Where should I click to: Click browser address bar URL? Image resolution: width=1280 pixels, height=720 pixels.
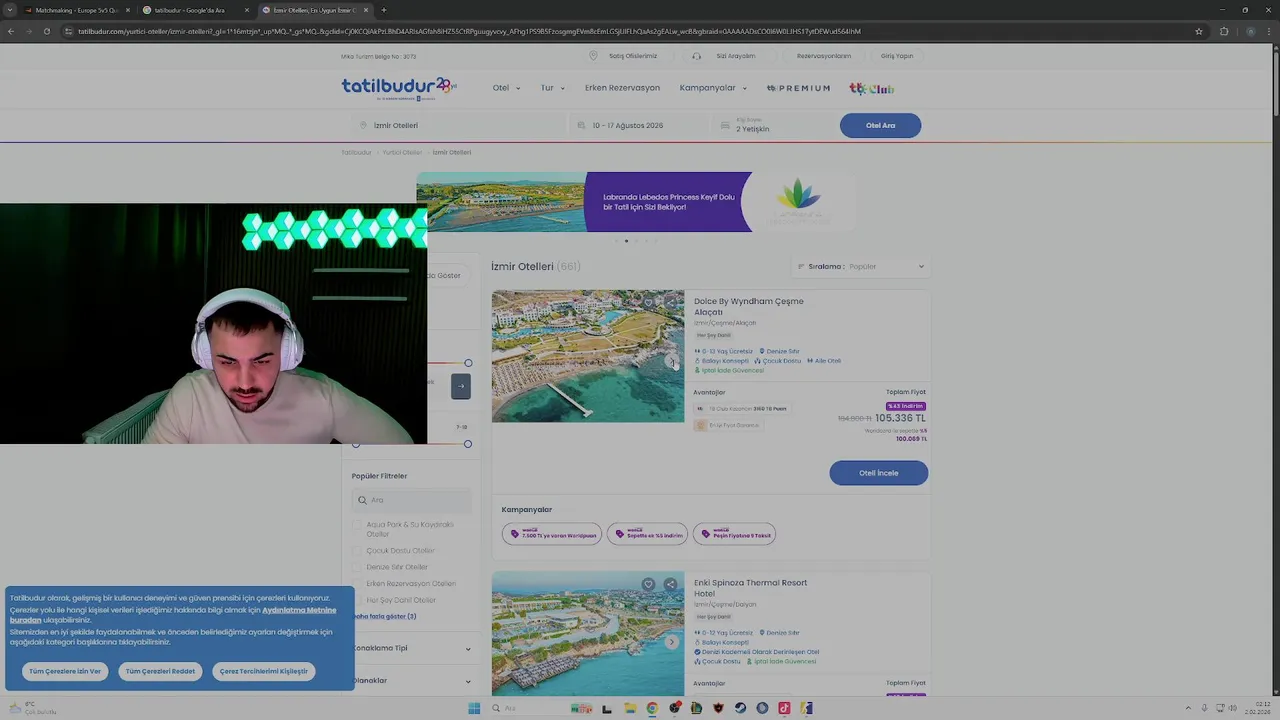pos(469,31)
